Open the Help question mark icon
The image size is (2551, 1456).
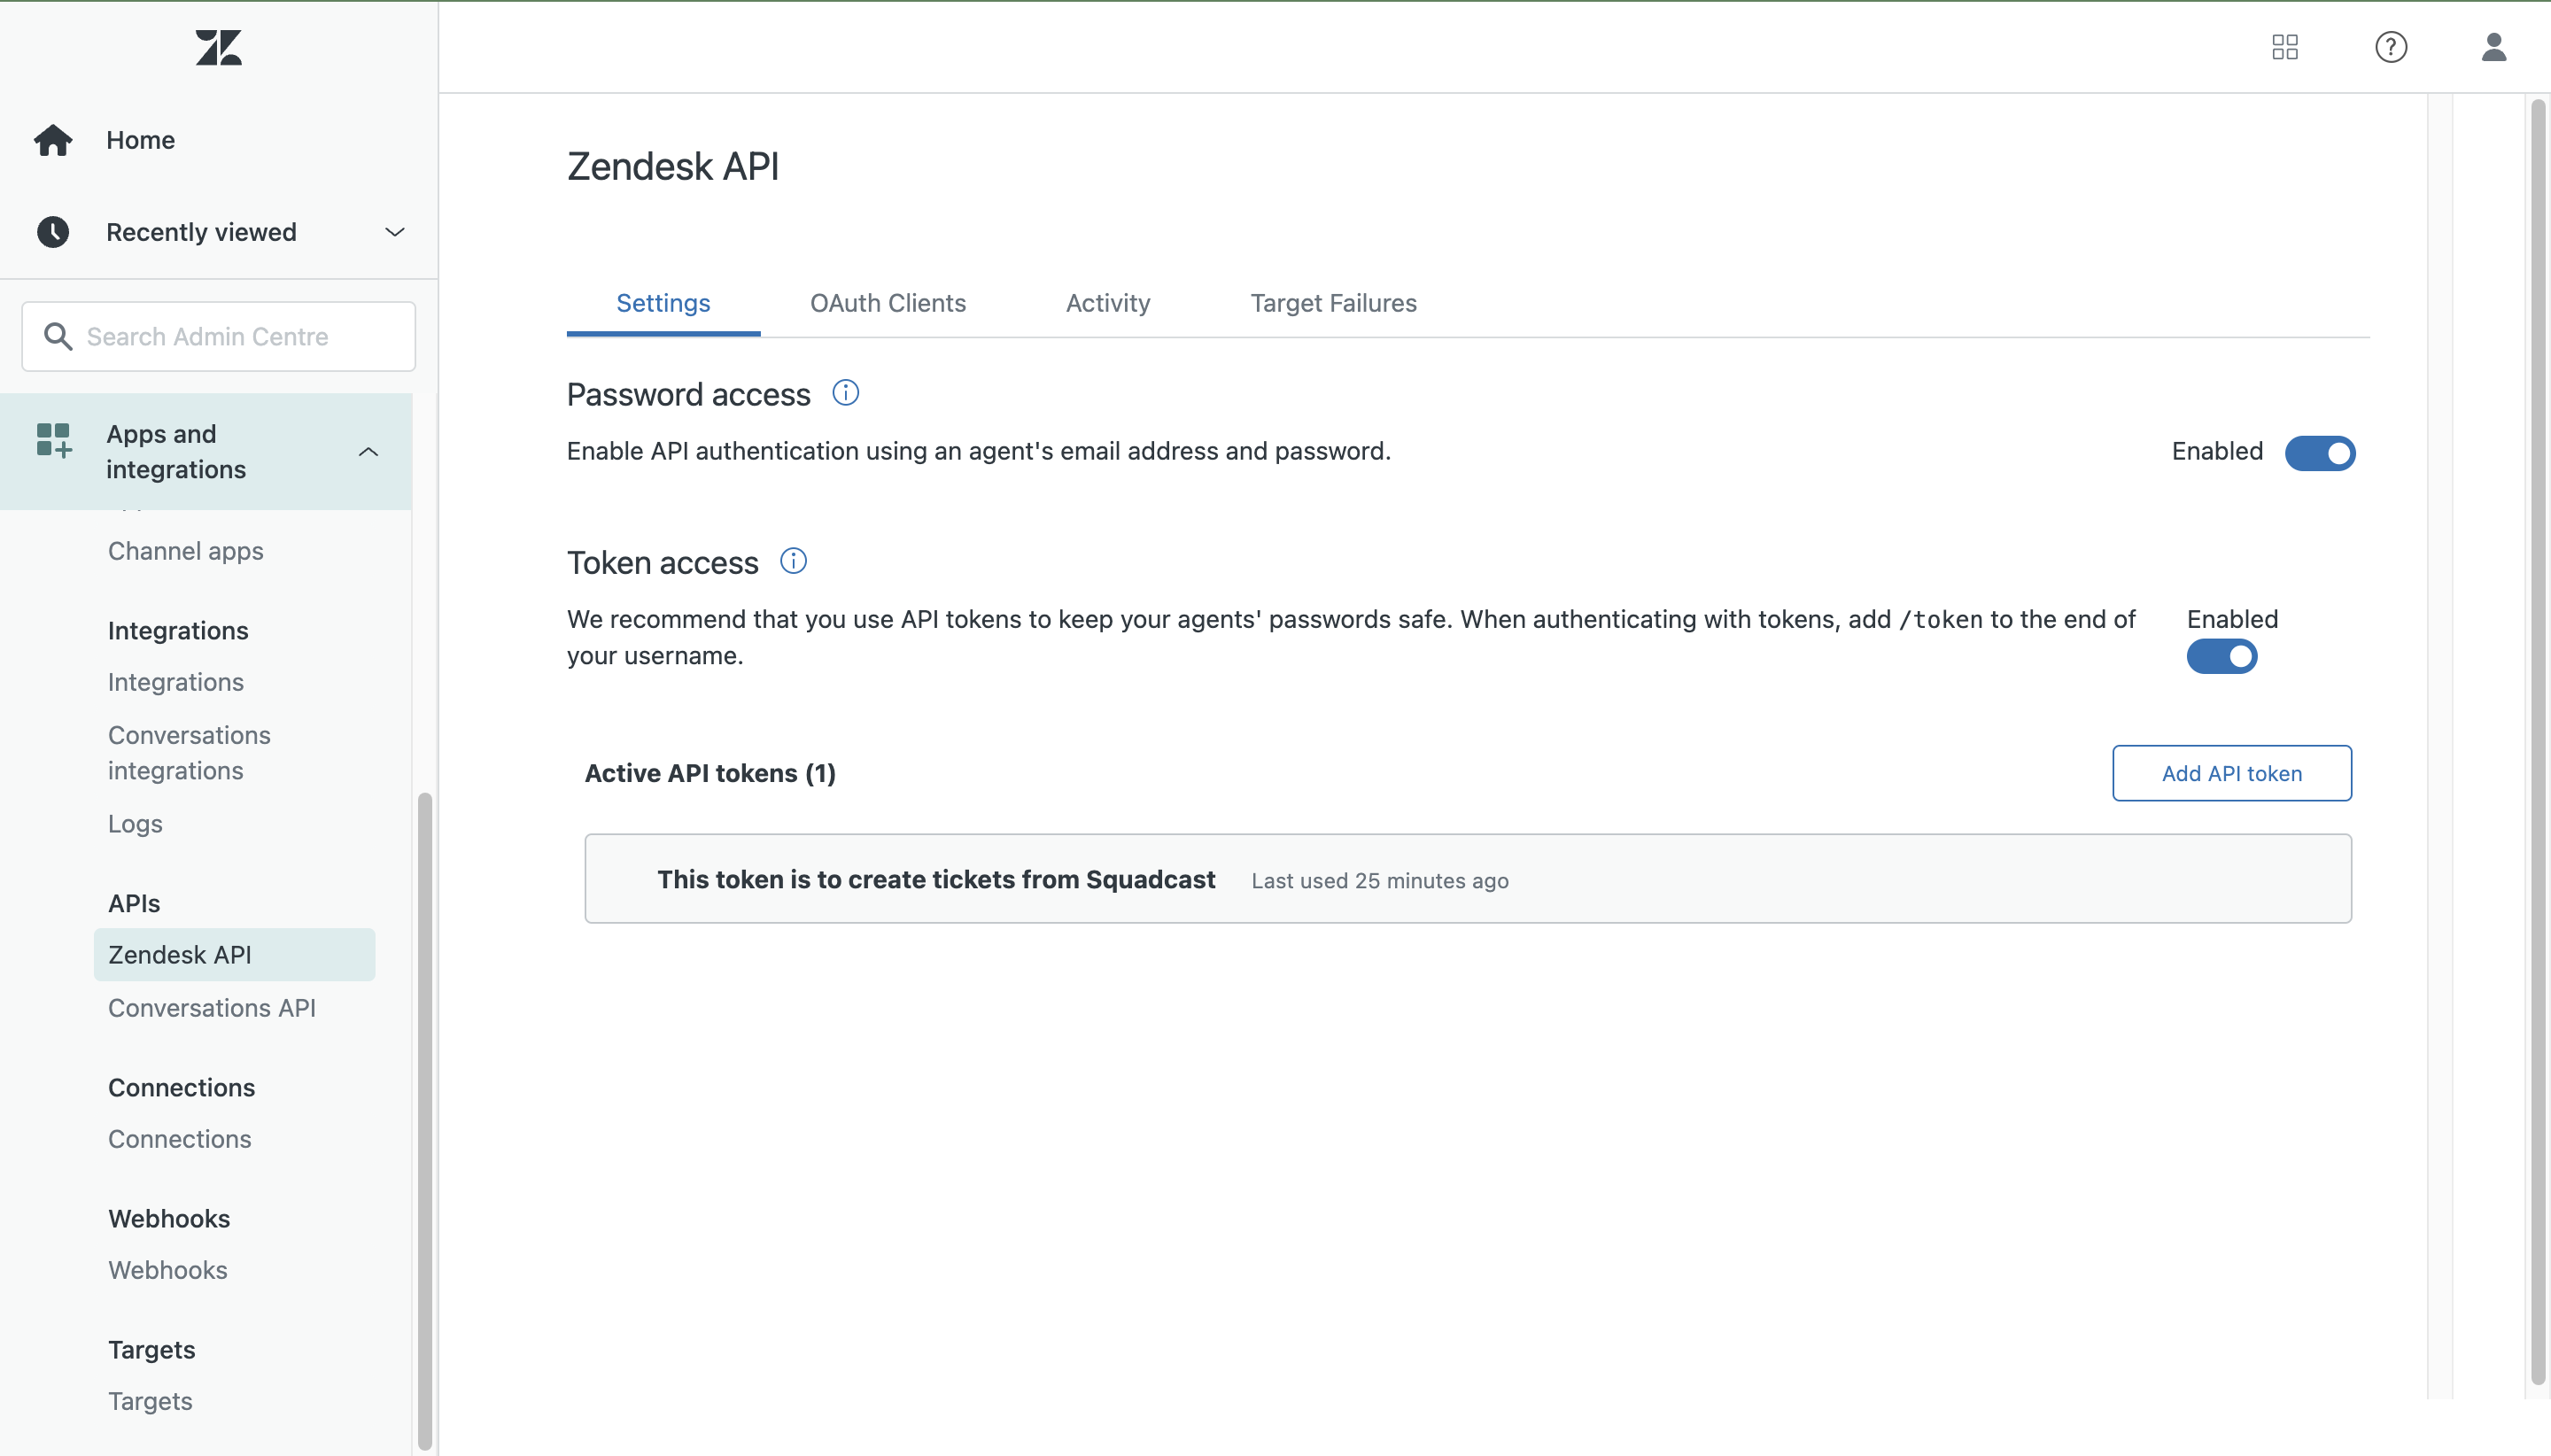[2391, 47]
